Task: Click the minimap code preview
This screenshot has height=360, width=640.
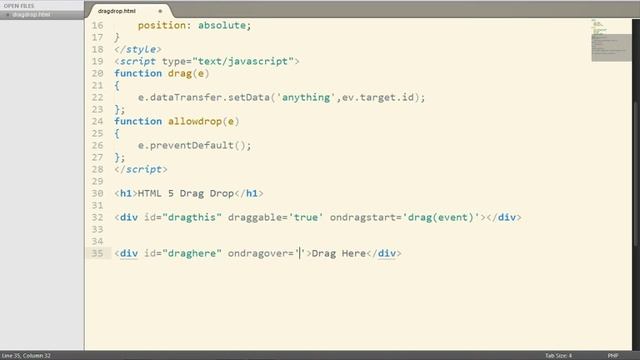Action: point(611,41)
